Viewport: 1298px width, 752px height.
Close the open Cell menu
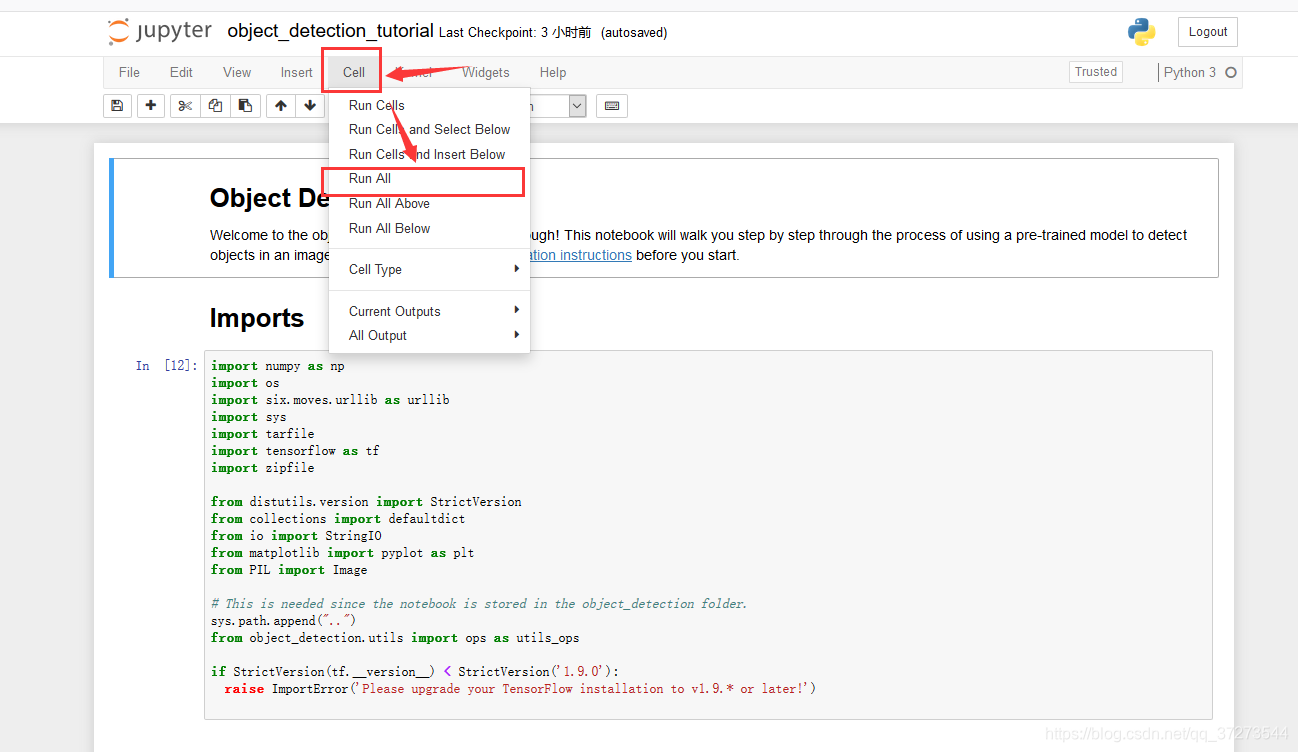(x=354, y=72)
